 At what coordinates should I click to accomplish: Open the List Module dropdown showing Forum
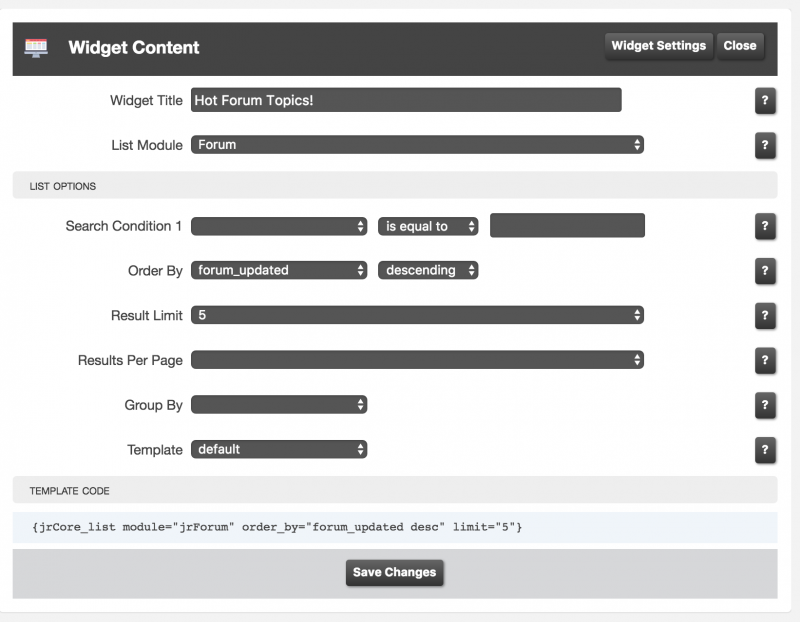coord(417,145)
